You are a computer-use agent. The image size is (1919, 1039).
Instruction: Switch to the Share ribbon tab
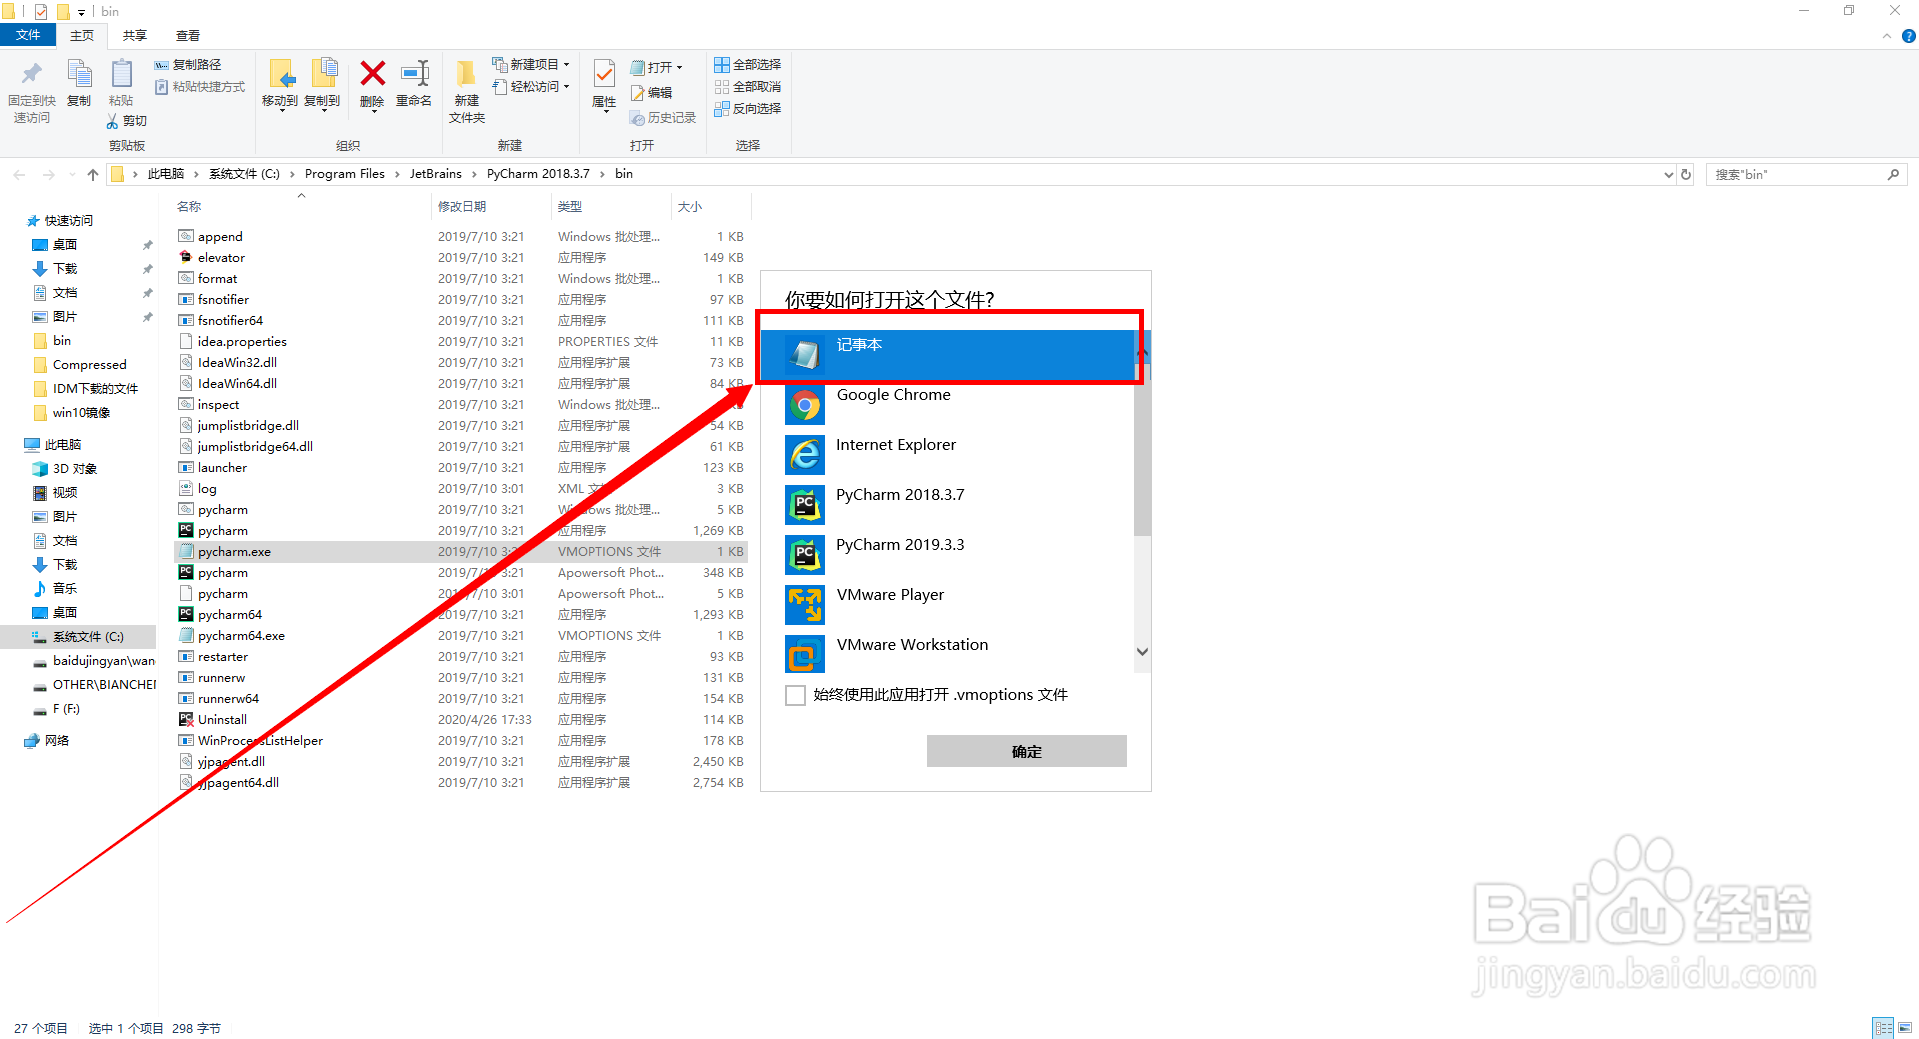(x=135, y=36)
